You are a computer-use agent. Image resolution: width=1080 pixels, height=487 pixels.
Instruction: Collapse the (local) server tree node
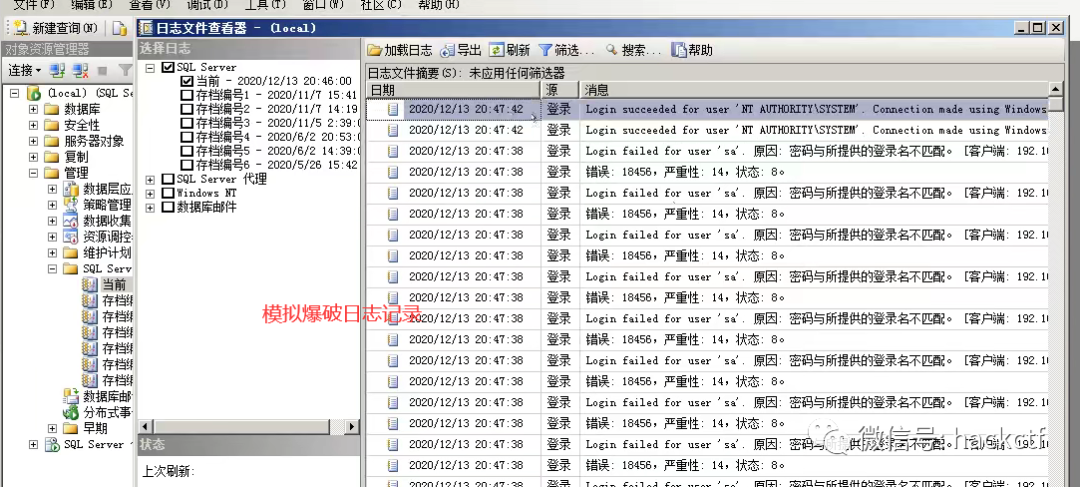coord(14,93)
